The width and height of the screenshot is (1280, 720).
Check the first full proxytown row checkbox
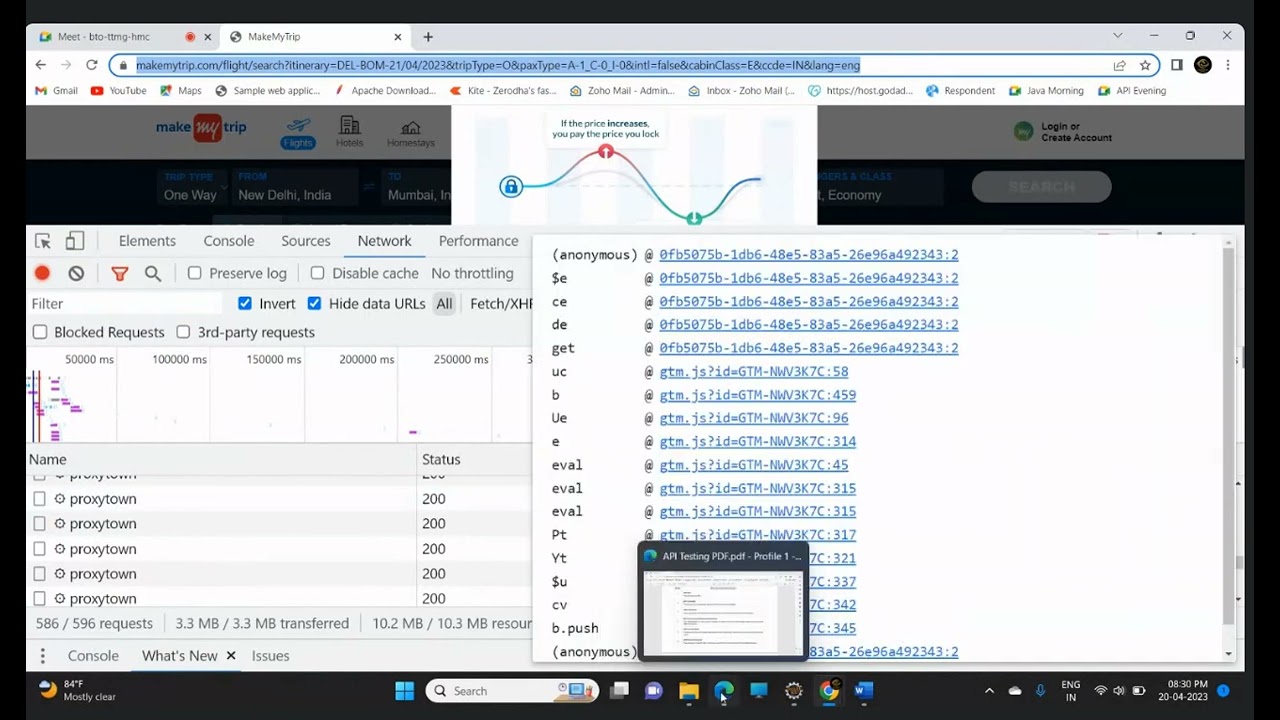pos(39,499)
